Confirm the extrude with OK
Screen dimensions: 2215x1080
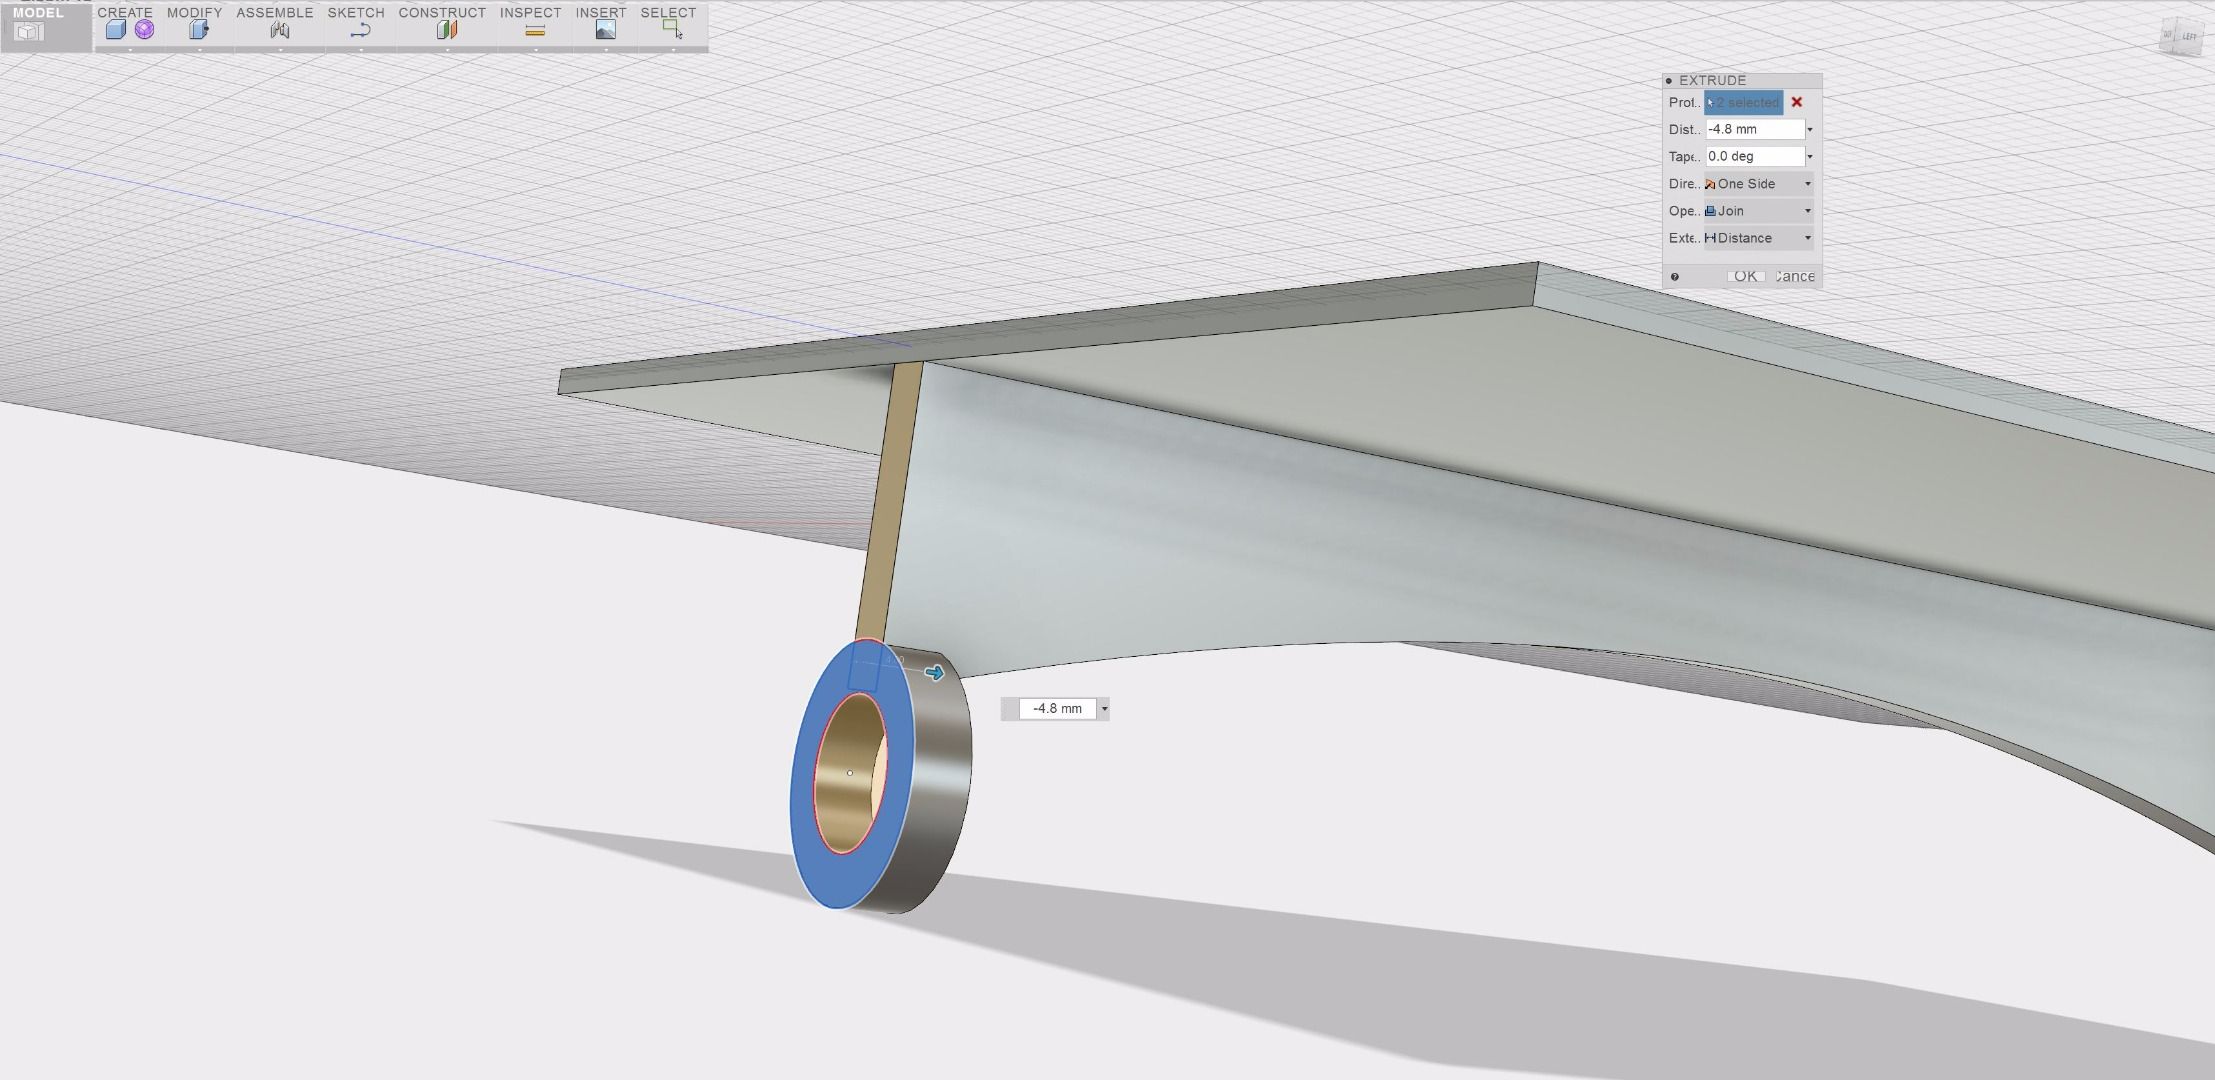click(x=1745, y=277)
